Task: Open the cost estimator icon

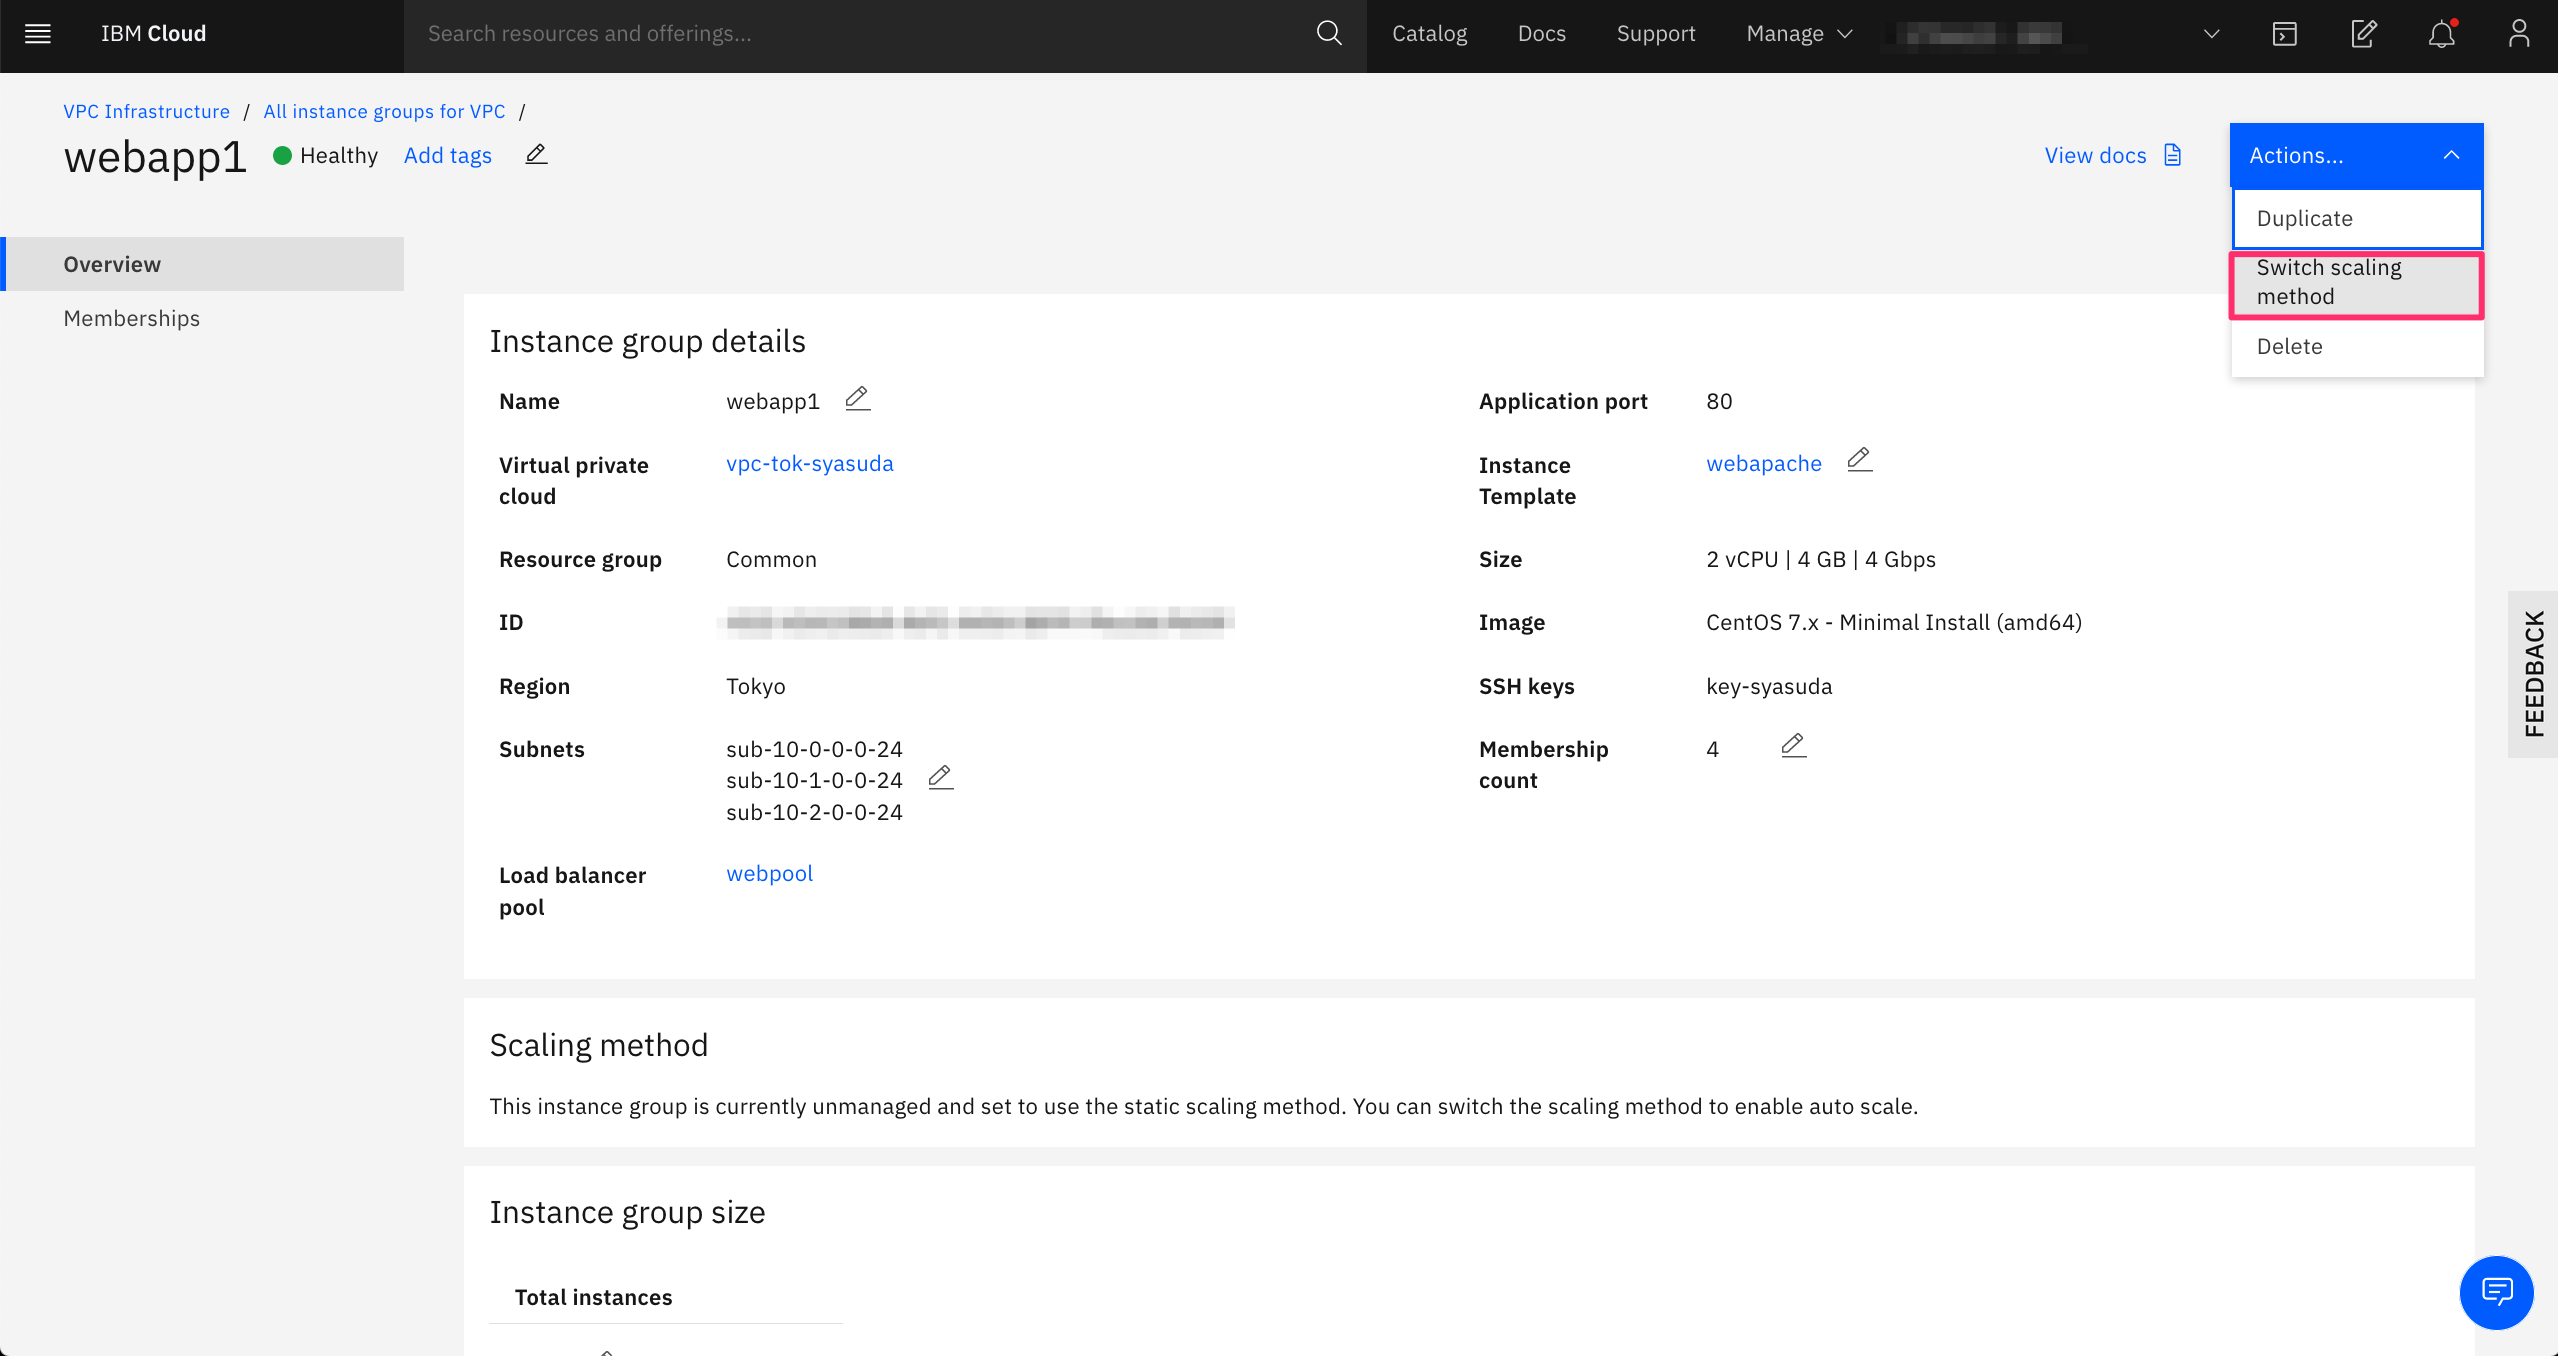Action: [2363, 34]
